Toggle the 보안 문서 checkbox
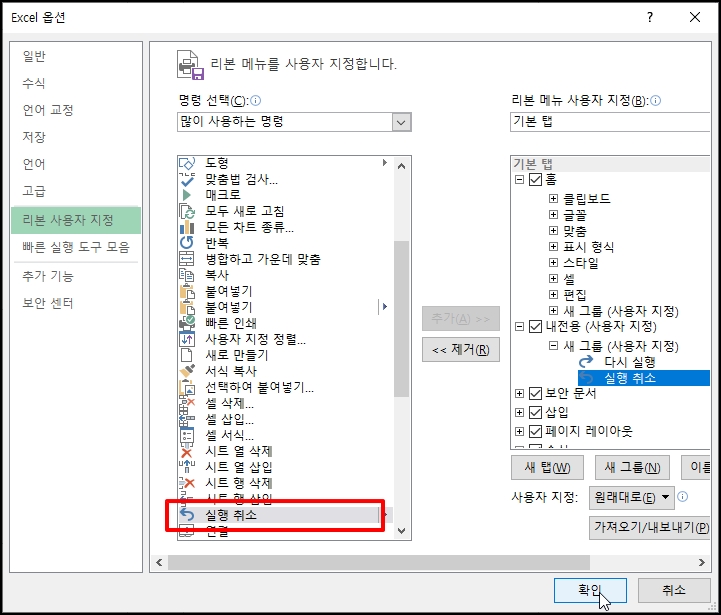 [535, 393]
